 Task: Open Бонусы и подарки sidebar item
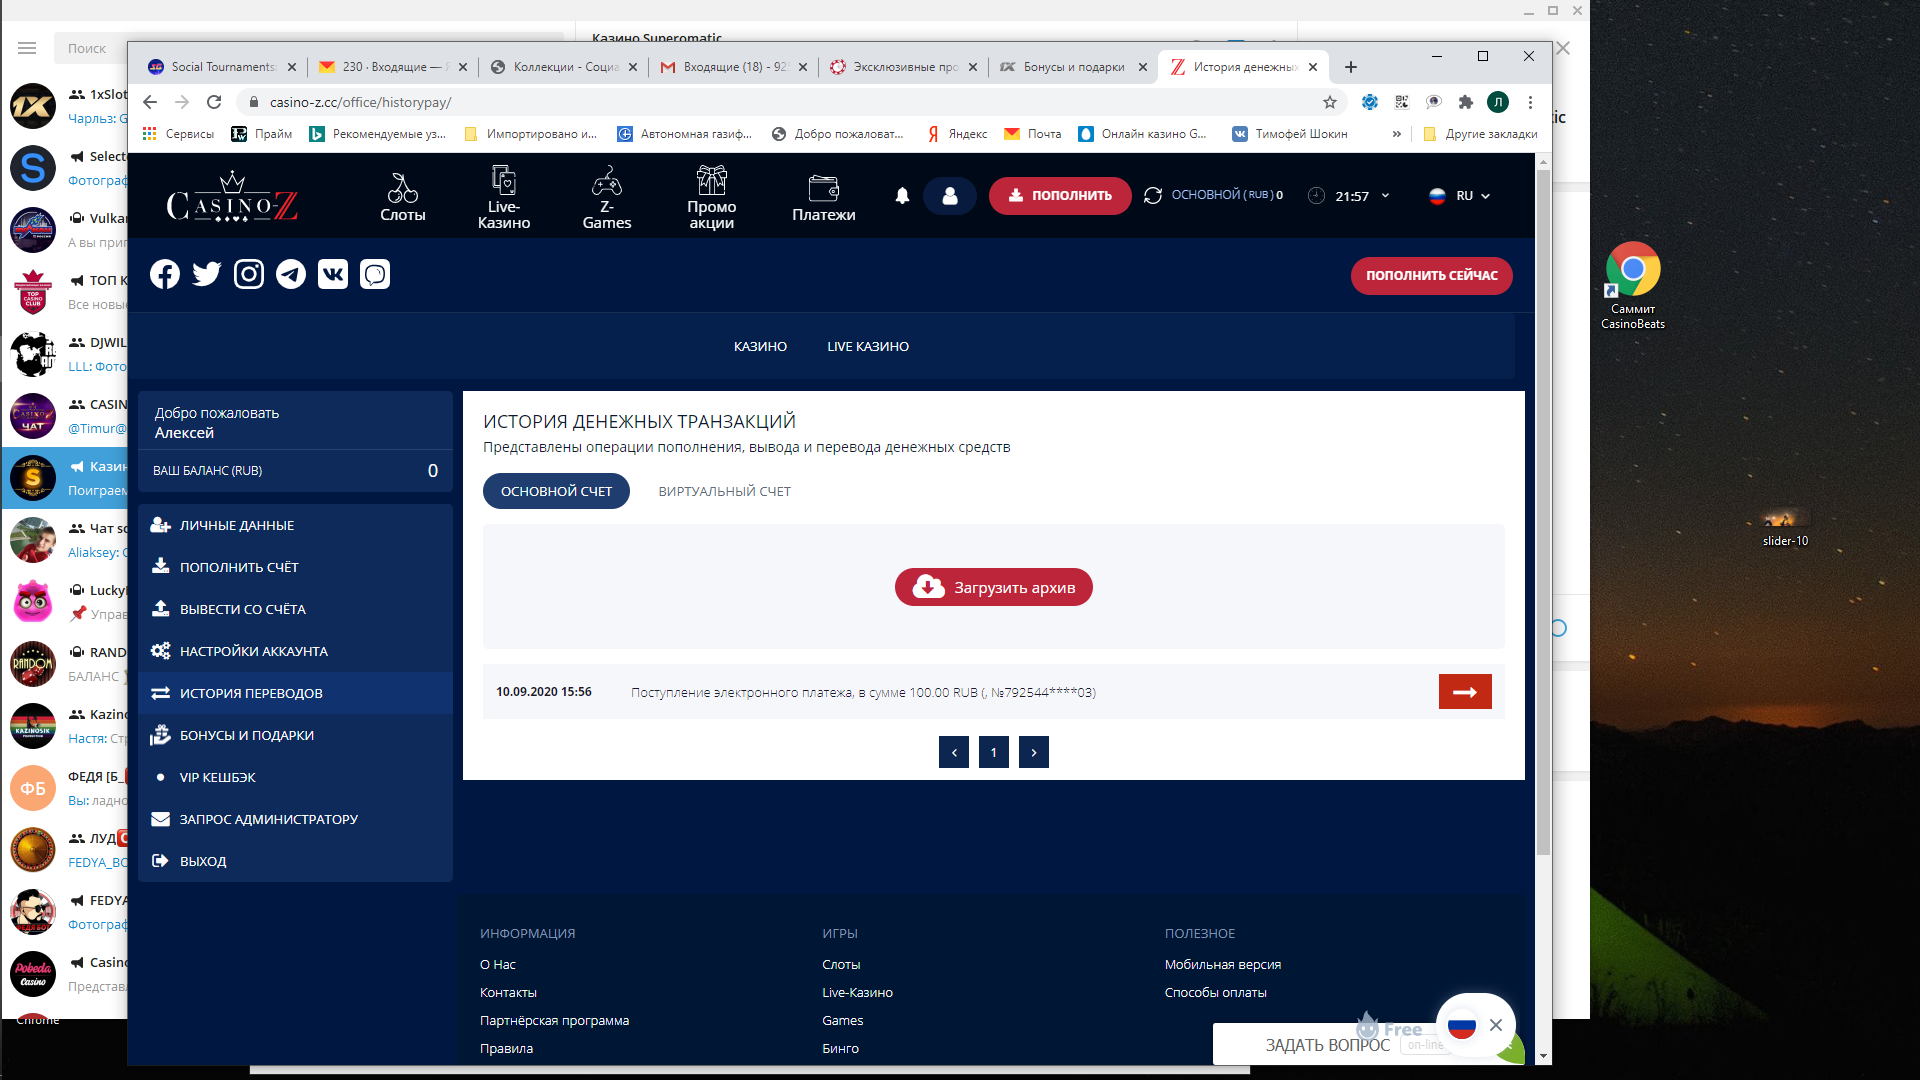[x=246, y=735]
